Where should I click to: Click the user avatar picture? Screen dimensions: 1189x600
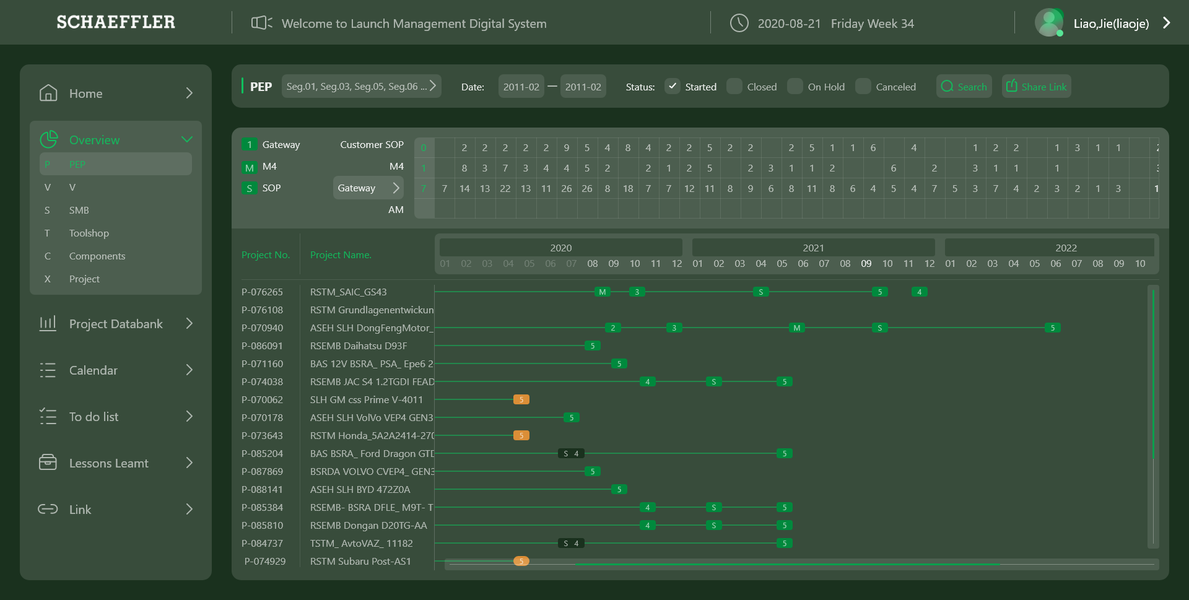[x=1049, y=23]
